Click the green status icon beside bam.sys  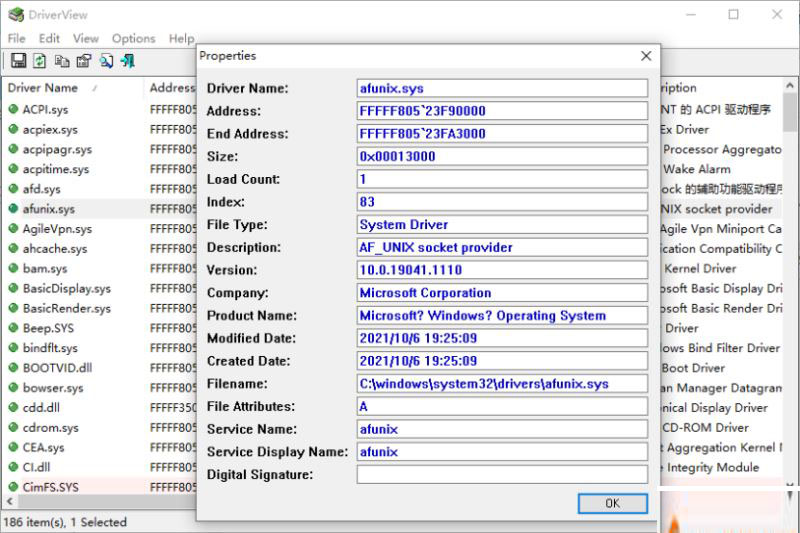tap(13, 268)
